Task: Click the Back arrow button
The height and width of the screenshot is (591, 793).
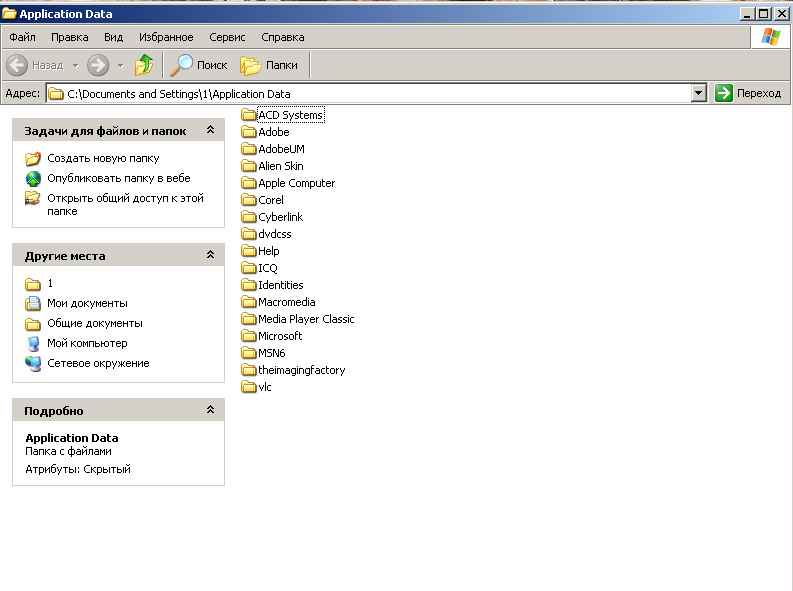Action: 17,65
